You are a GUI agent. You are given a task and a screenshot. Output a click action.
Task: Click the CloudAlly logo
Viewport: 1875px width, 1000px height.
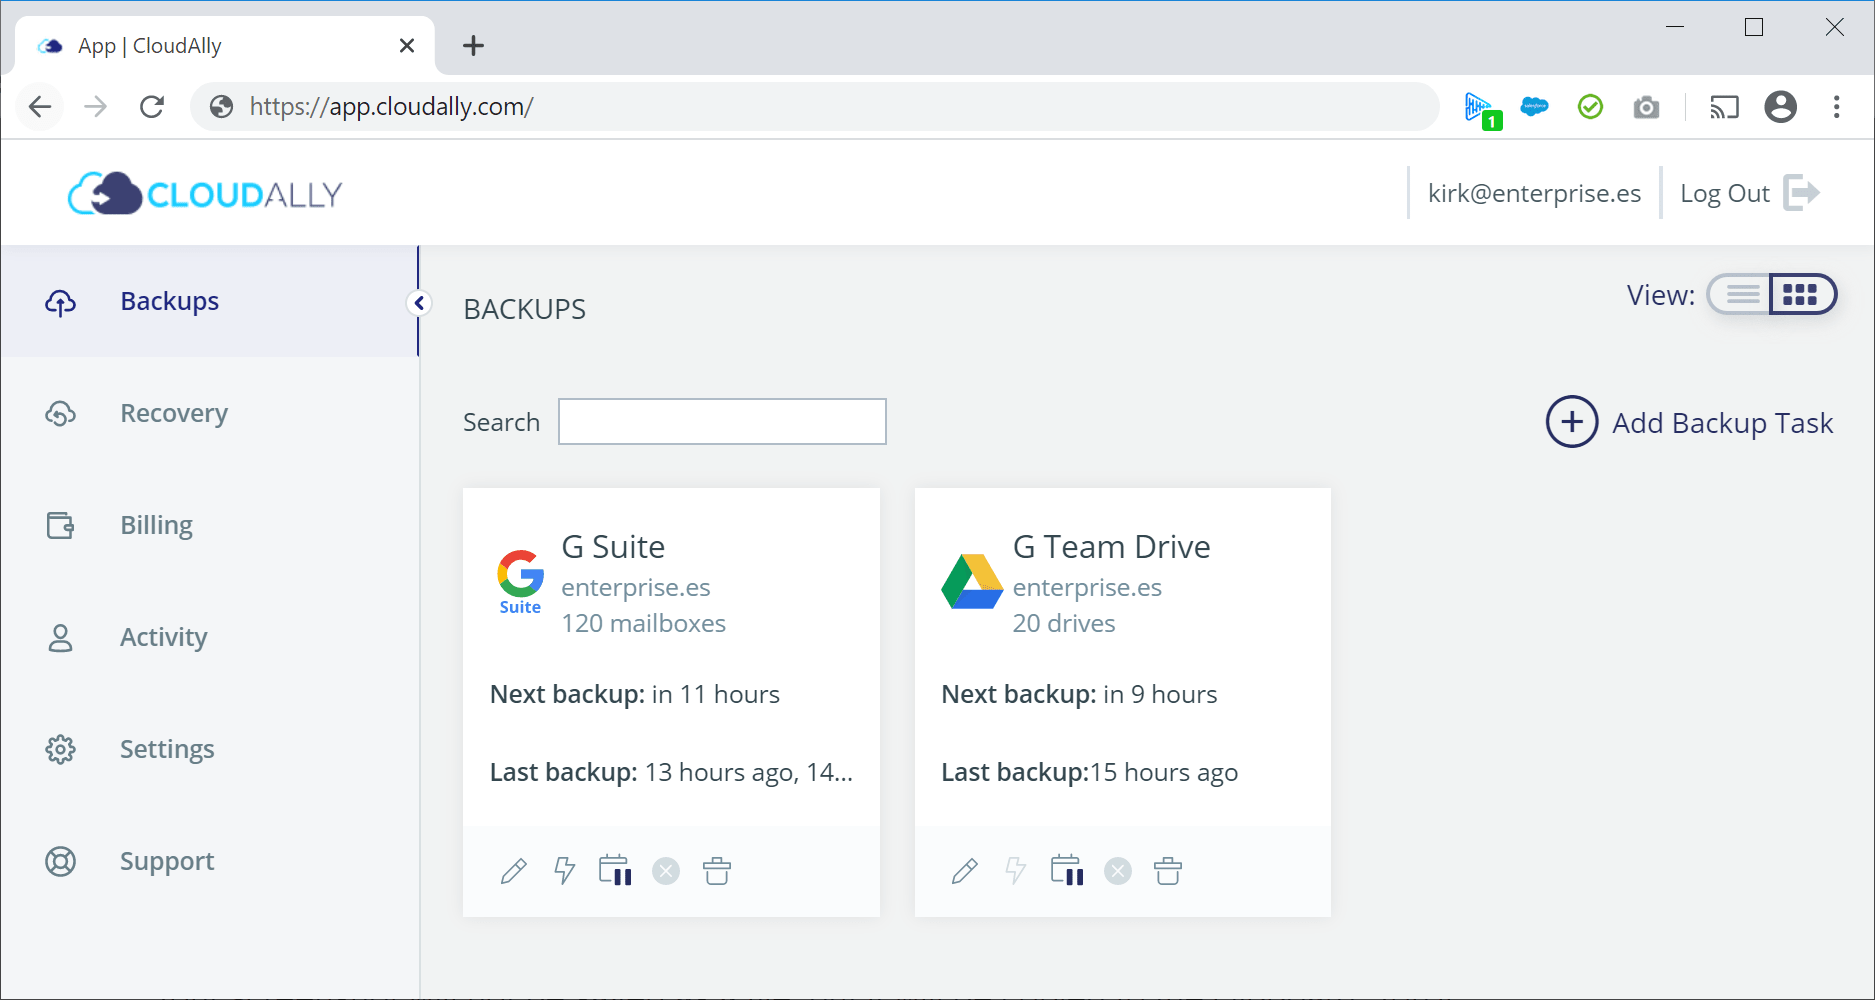click(x=205, y=193)
